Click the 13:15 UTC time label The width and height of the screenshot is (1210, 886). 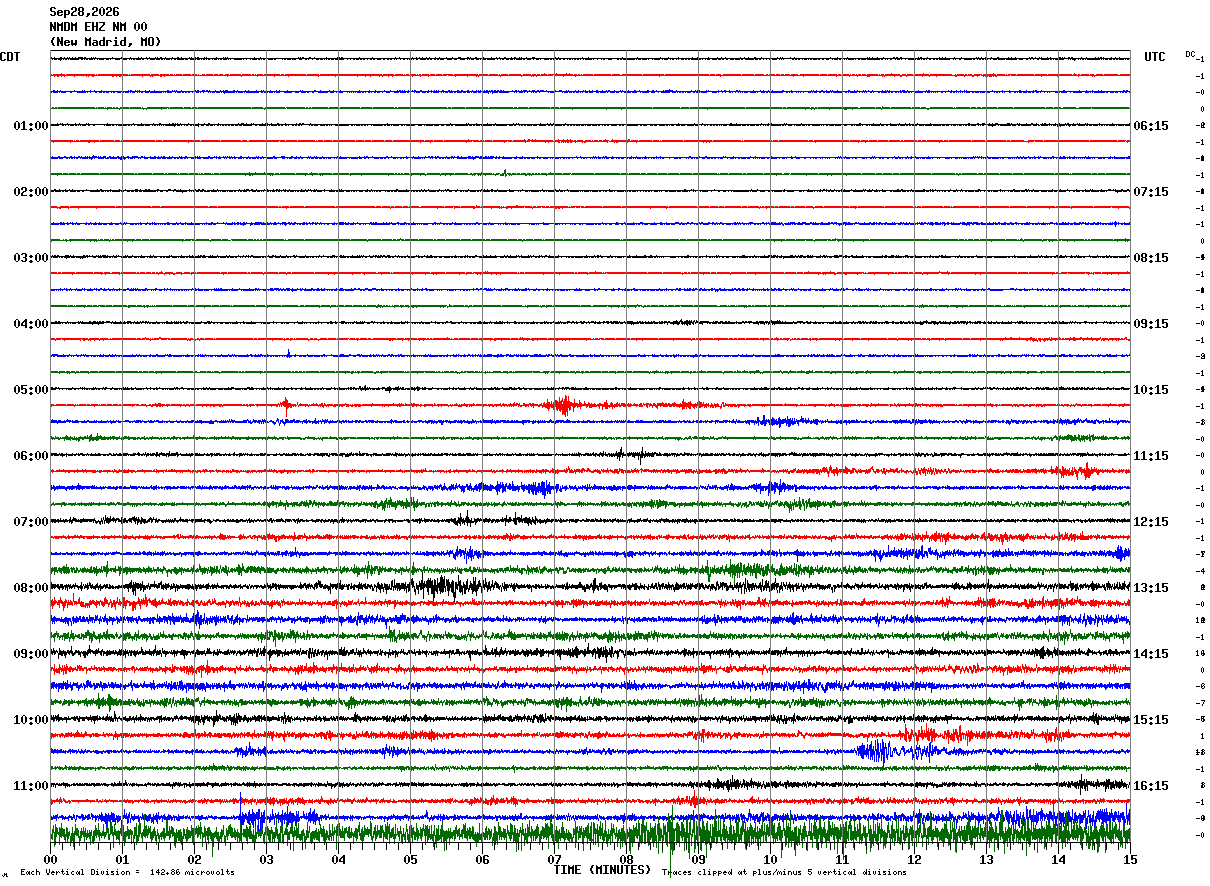pyautogui.click(x=1151, y=588)
